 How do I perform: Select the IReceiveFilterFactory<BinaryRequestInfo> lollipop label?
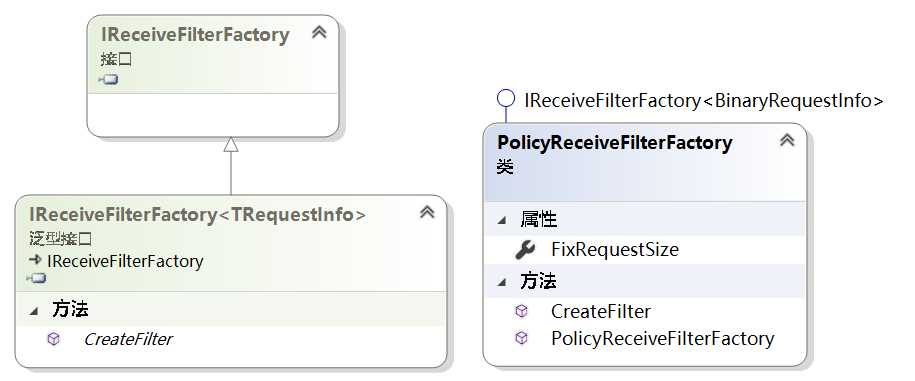point(704,100)
